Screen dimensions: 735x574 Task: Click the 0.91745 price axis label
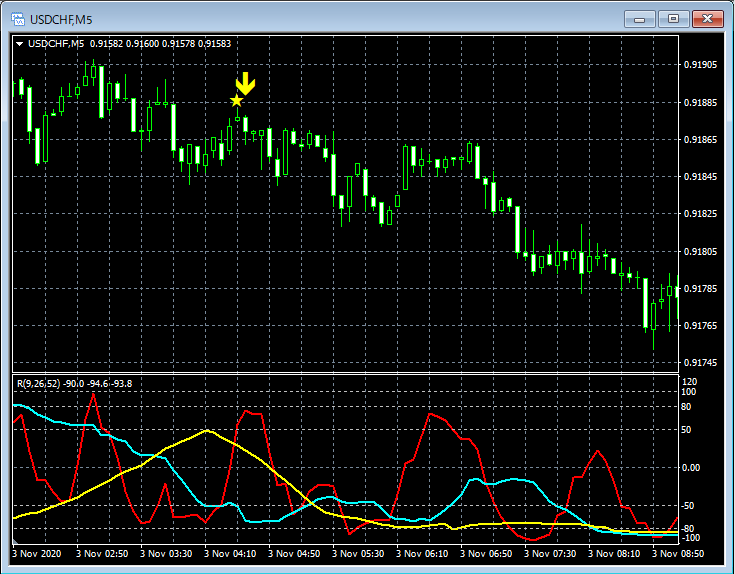click(x=700, y=363)
